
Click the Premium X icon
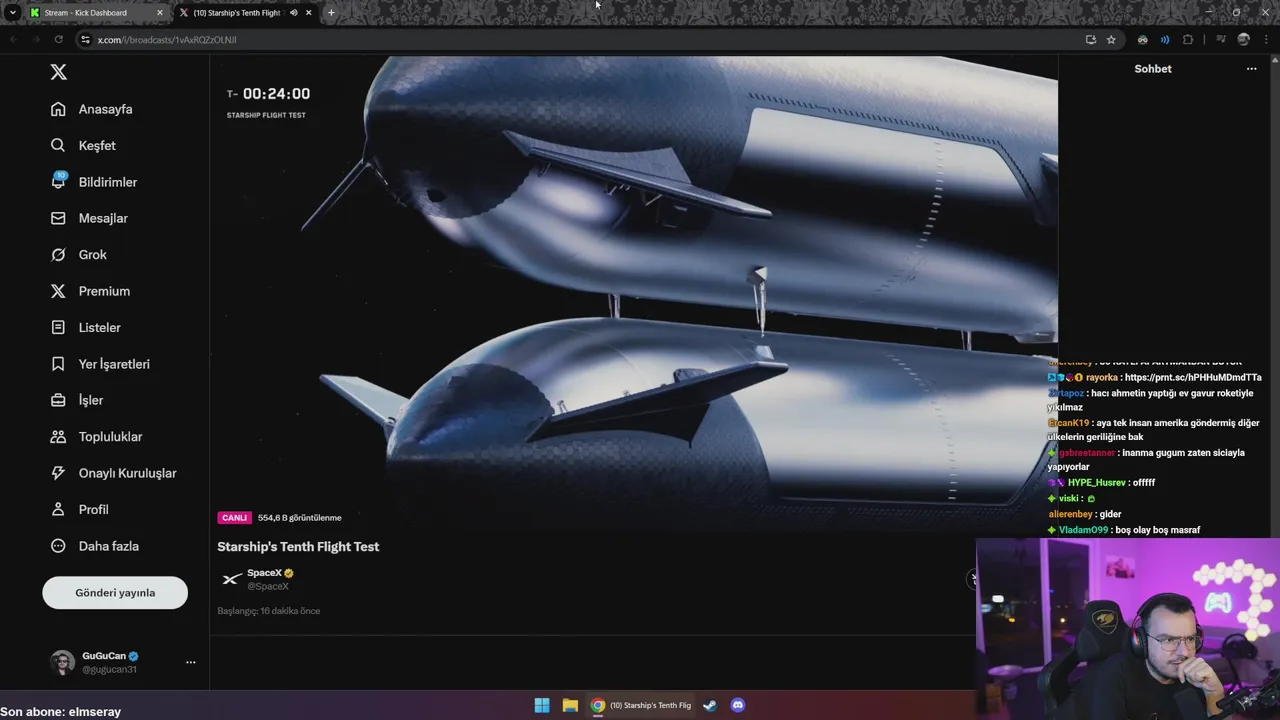click(58, 291)
